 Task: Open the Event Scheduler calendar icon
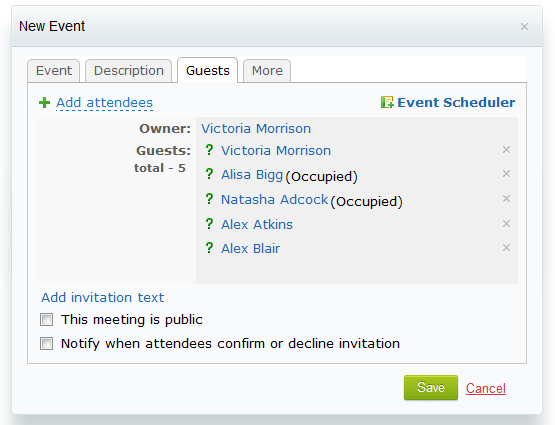click(387, 102)
